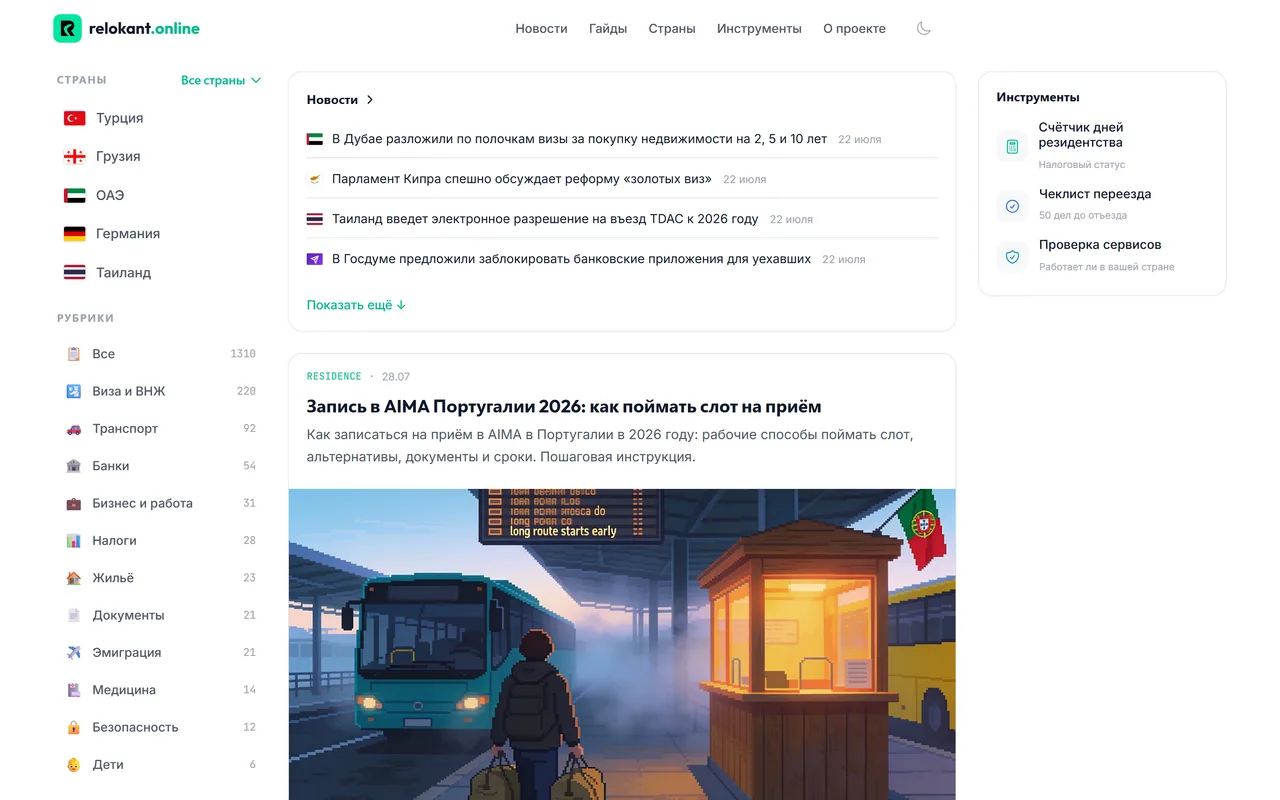The image size is (1280, 800).
Task: Click the Проверка сервисов shield icon
Action: tap(1012, 256)
